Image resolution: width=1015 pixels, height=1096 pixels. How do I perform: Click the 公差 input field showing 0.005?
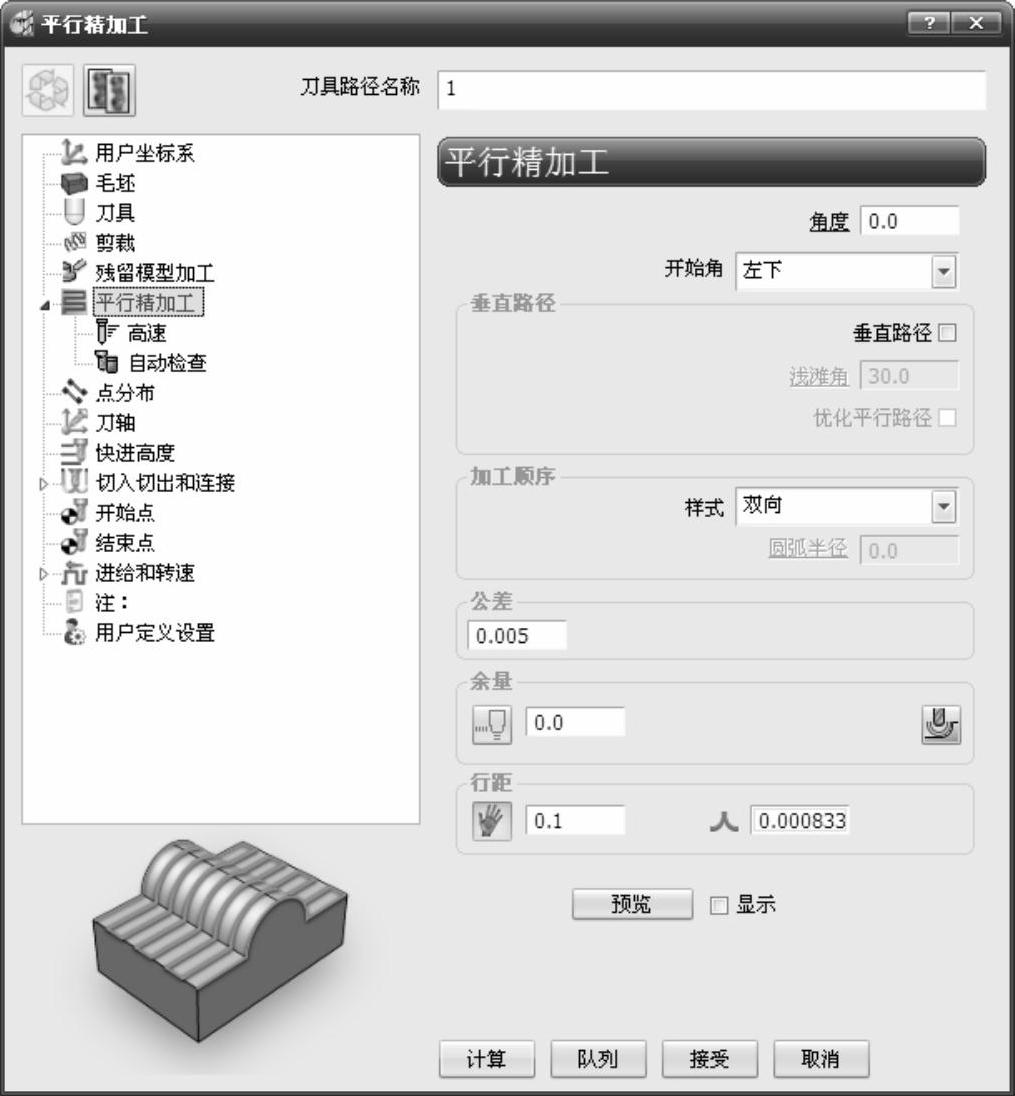point(517,635)
